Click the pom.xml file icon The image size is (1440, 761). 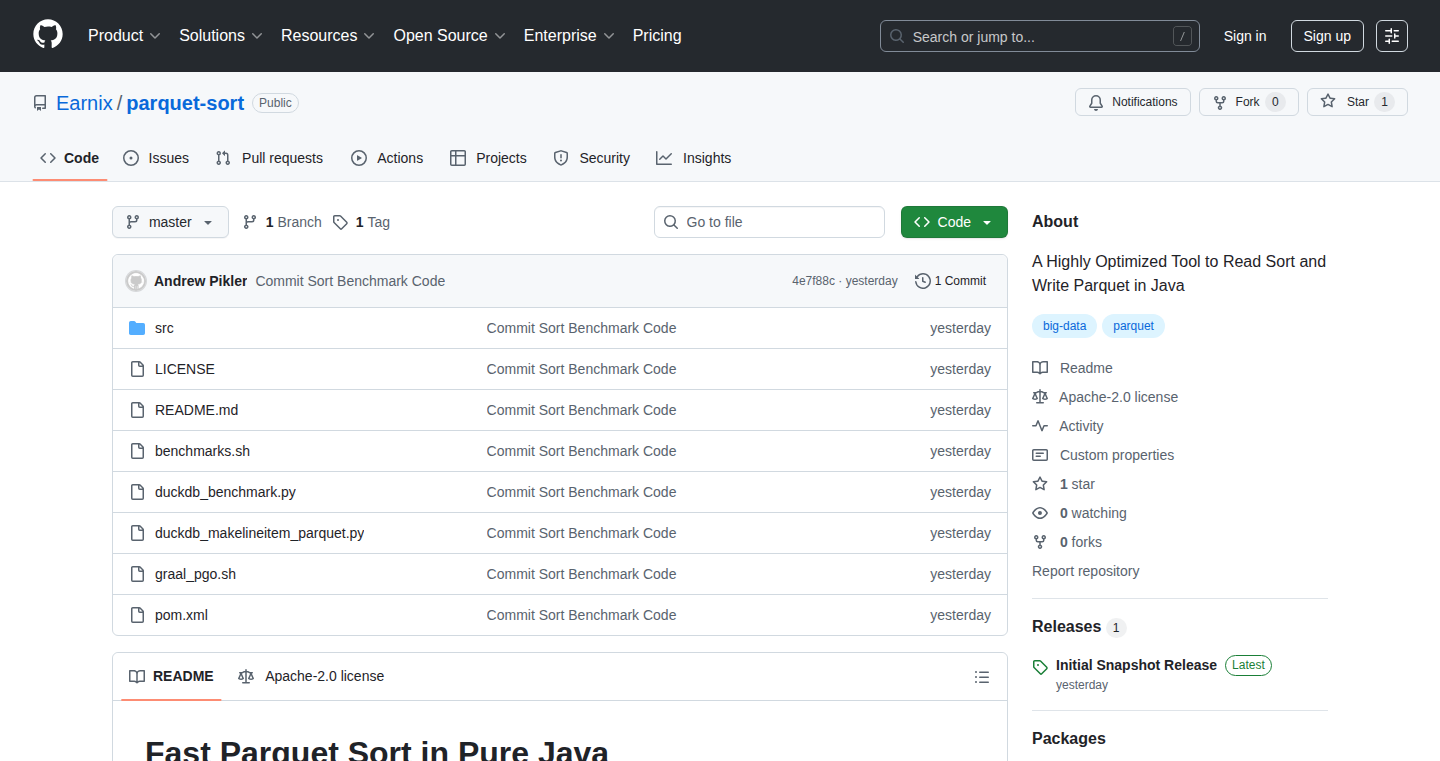coord(137,615)
